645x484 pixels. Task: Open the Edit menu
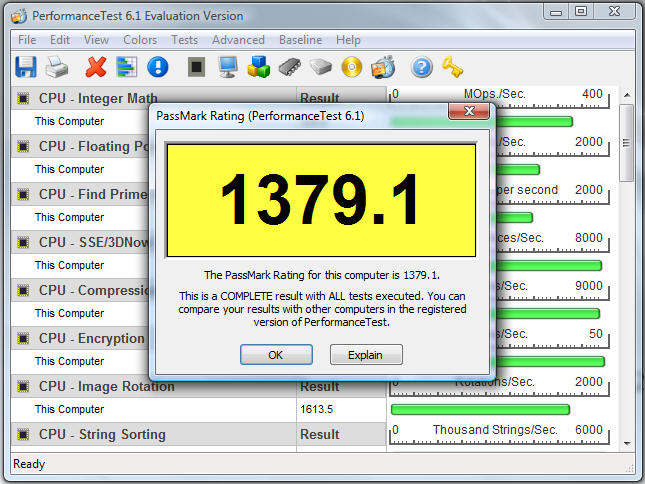pyautogui.click(x=60, y=40)
